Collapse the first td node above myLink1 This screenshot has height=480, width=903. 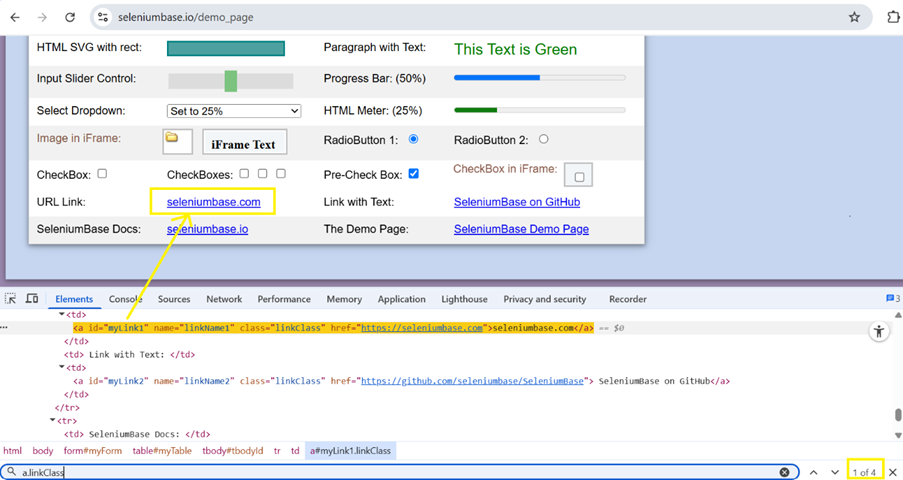coord(62,315)
